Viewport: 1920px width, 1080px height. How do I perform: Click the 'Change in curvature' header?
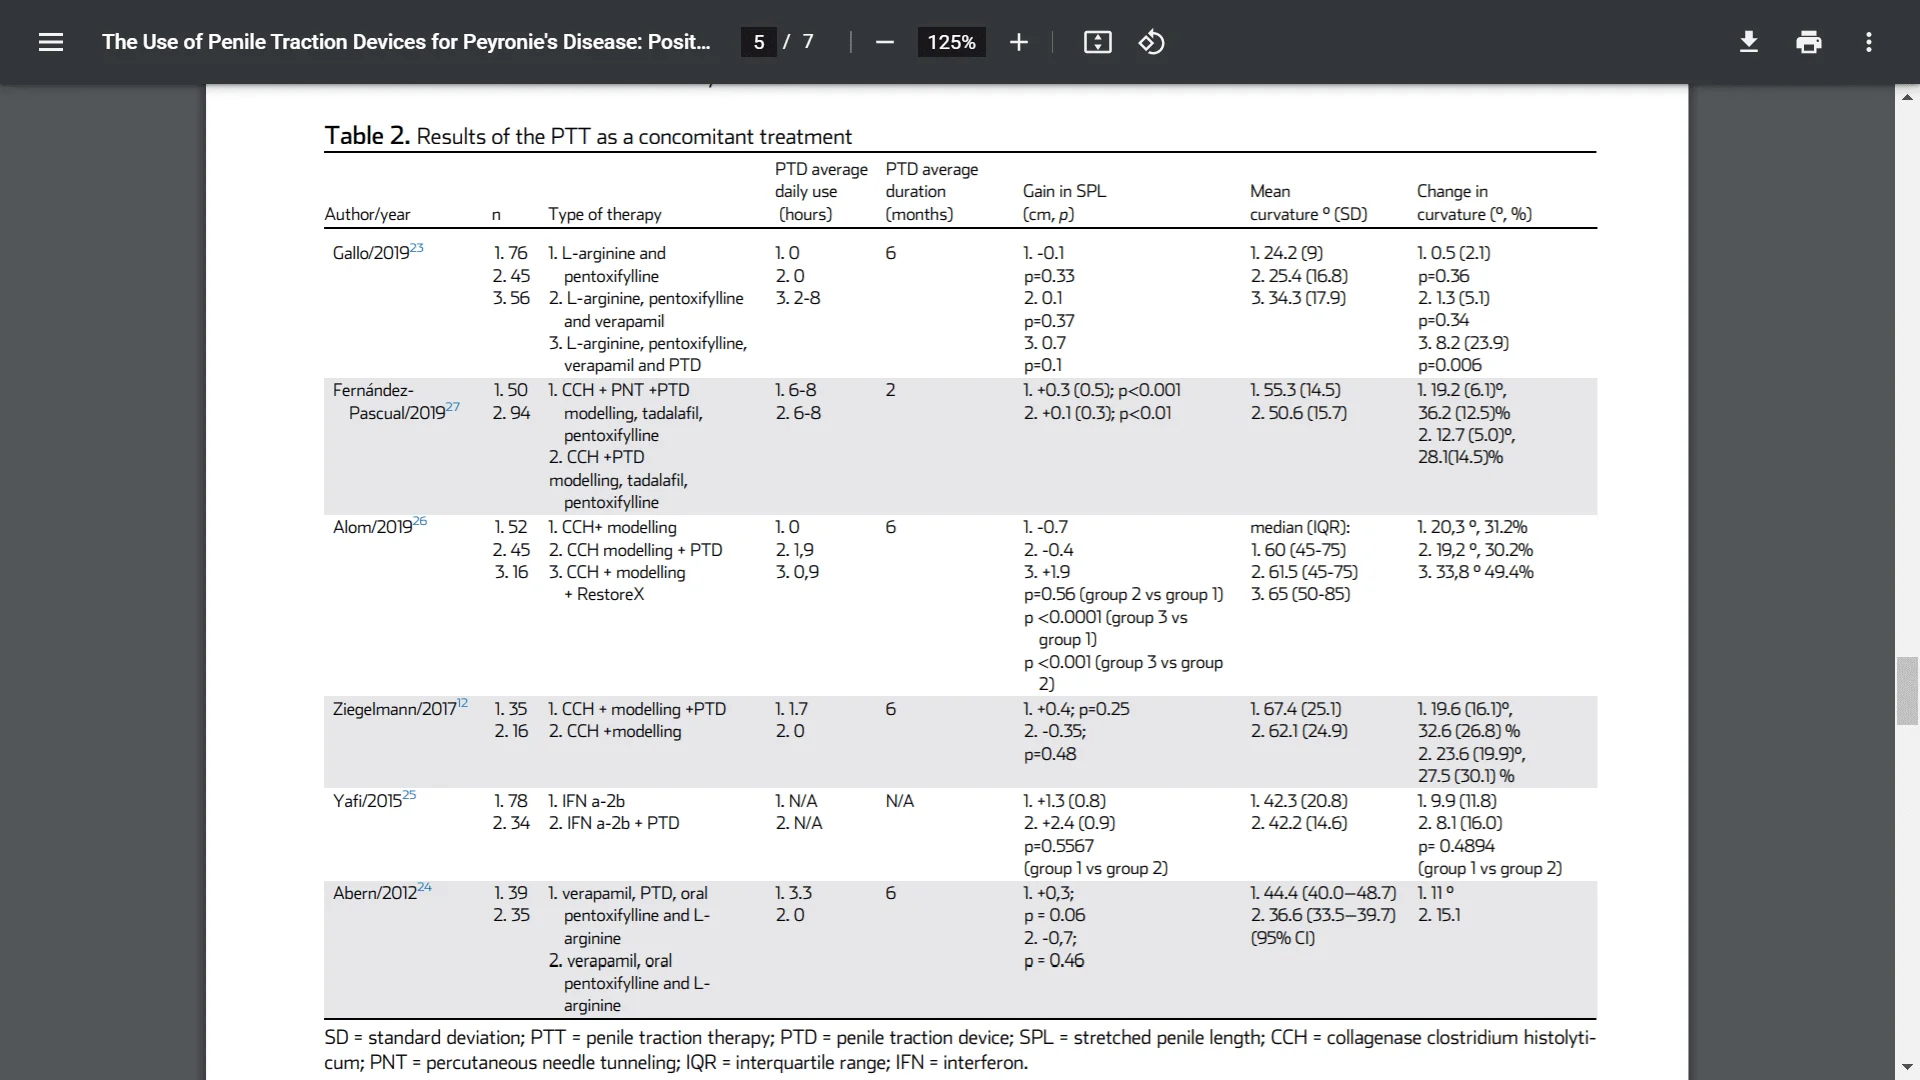click(x=1474, y=202)
